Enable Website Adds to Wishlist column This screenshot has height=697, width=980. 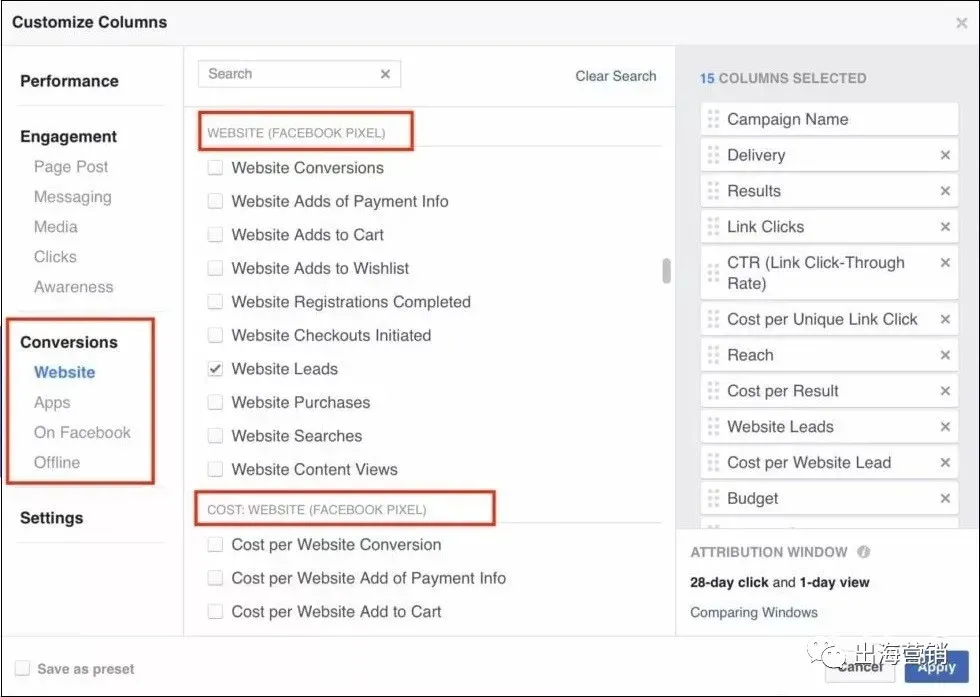[x=215, y=268]
